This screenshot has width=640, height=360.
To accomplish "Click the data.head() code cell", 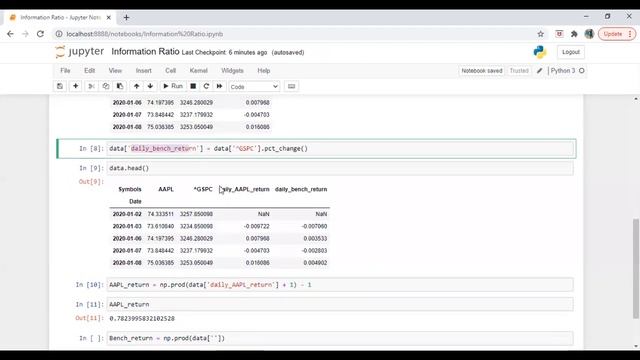I will click(x=340, y=168).
